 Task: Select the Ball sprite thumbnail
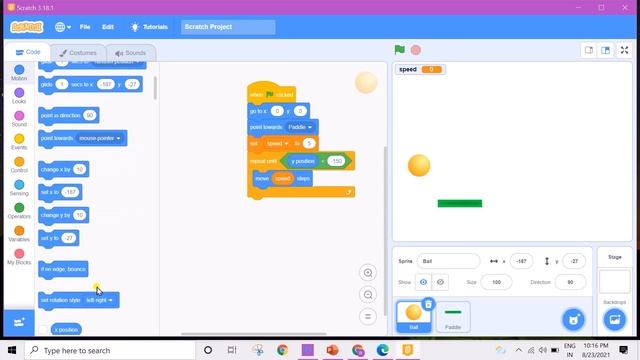[413, 317]
